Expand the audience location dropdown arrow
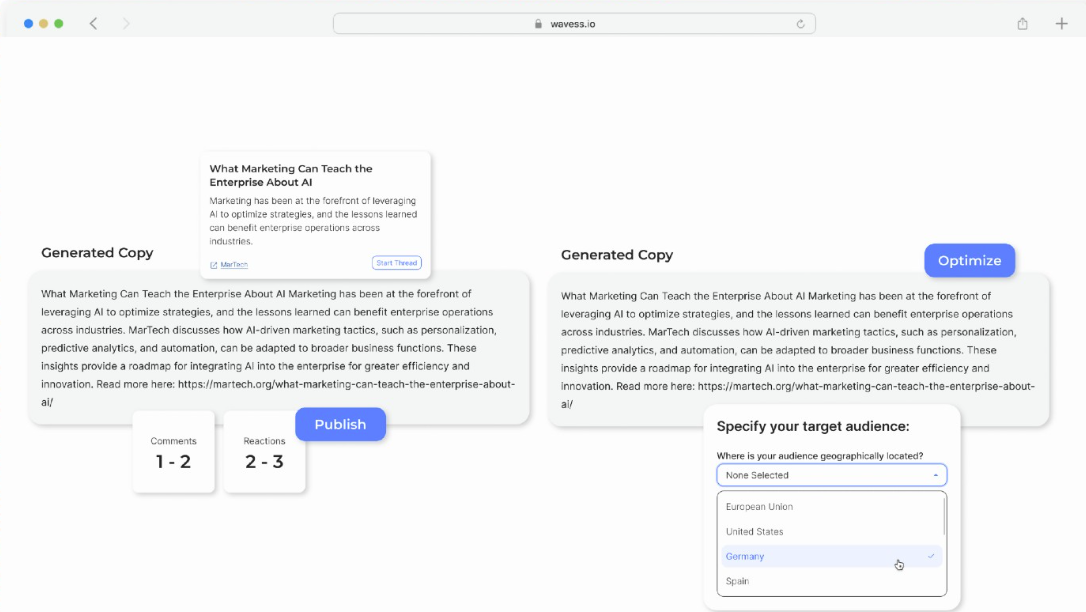Image resolution: width=1086 pixels, height=612 pixels. coord(934,475)
